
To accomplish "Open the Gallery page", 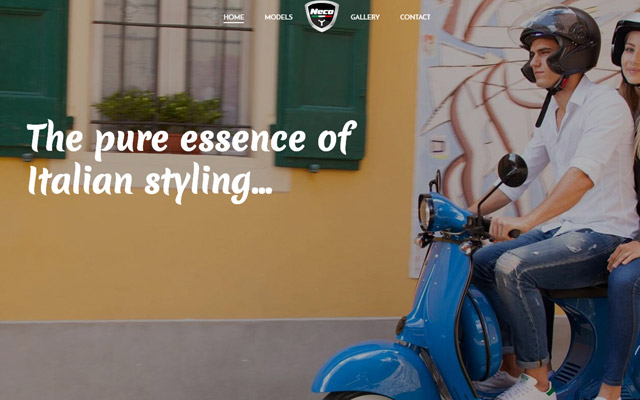I will tap(365, 17).
